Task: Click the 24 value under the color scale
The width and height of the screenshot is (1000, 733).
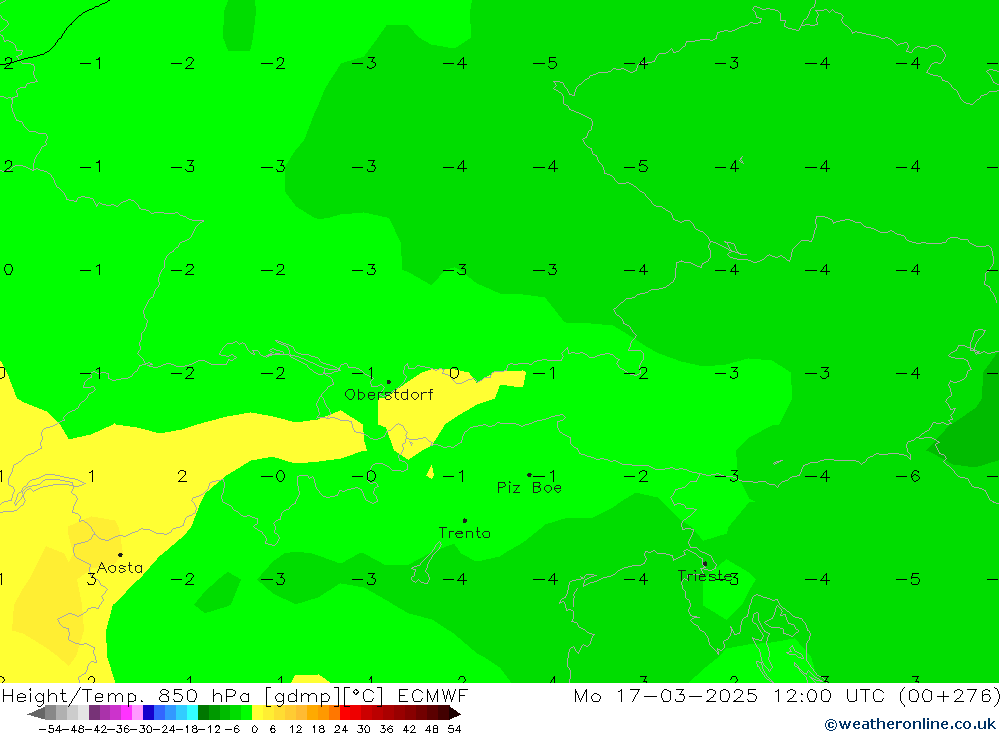Action: [x=341, y=729]
